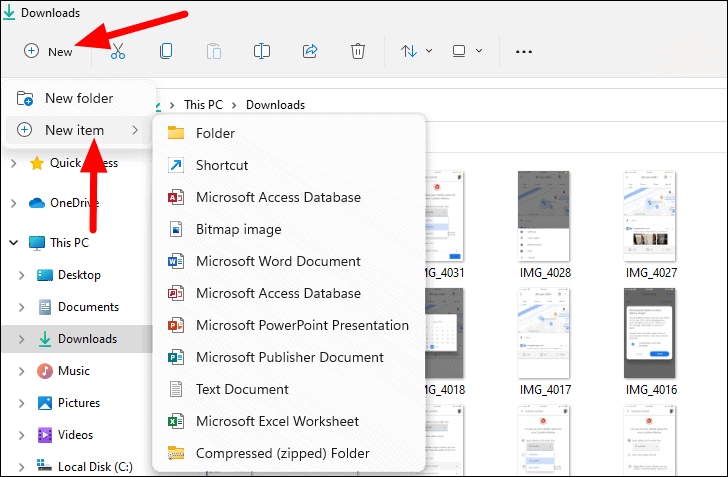This screenshot has height=477, width=728.
Task: Create a new Folder from submenu
Action: [288, 133]
